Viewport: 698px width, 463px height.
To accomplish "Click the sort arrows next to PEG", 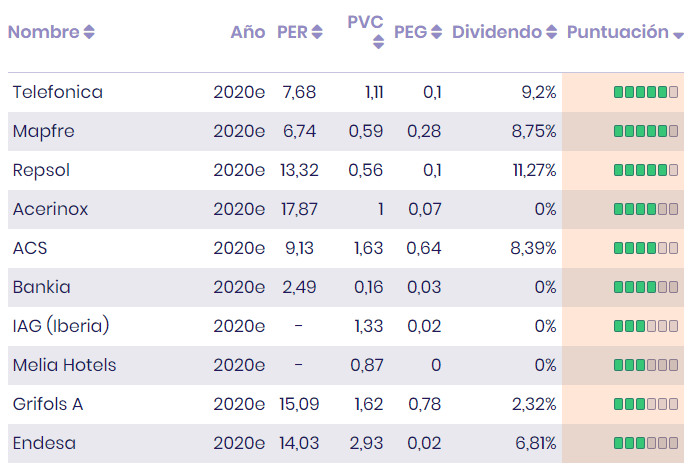I will 436,33.
